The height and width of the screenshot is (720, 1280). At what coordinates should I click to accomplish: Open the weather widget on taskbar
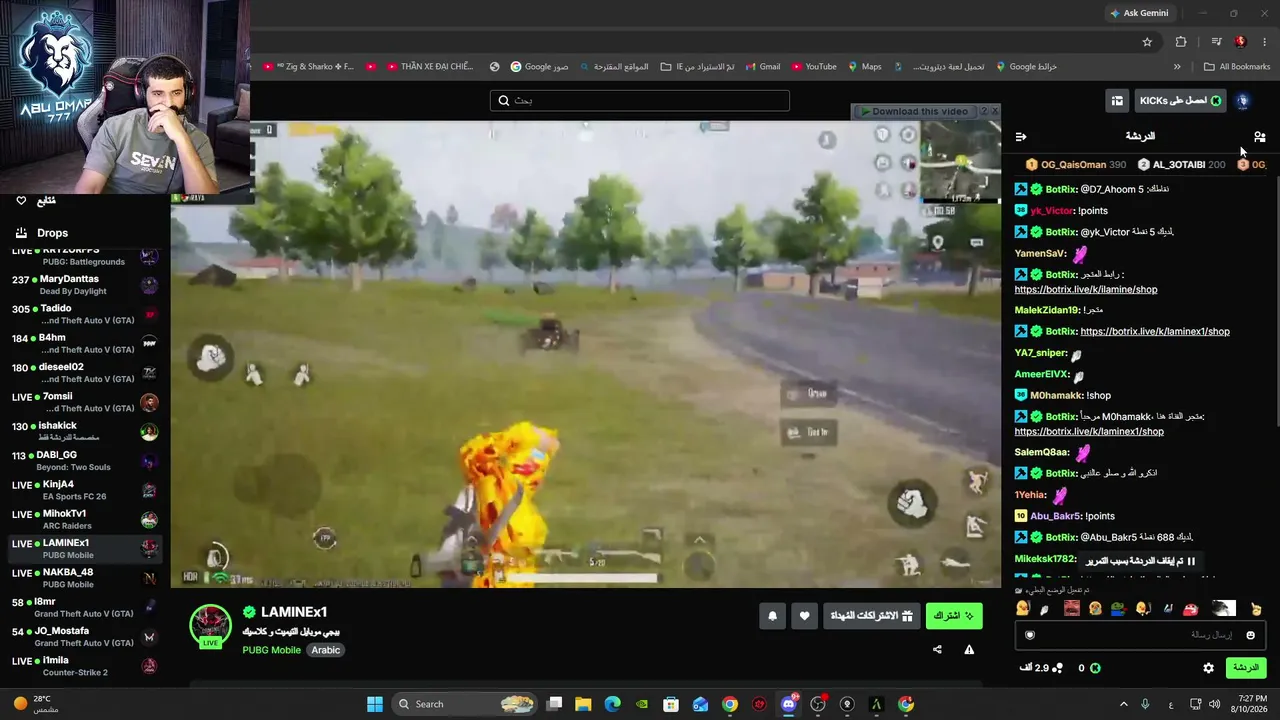tap(35, 704)
